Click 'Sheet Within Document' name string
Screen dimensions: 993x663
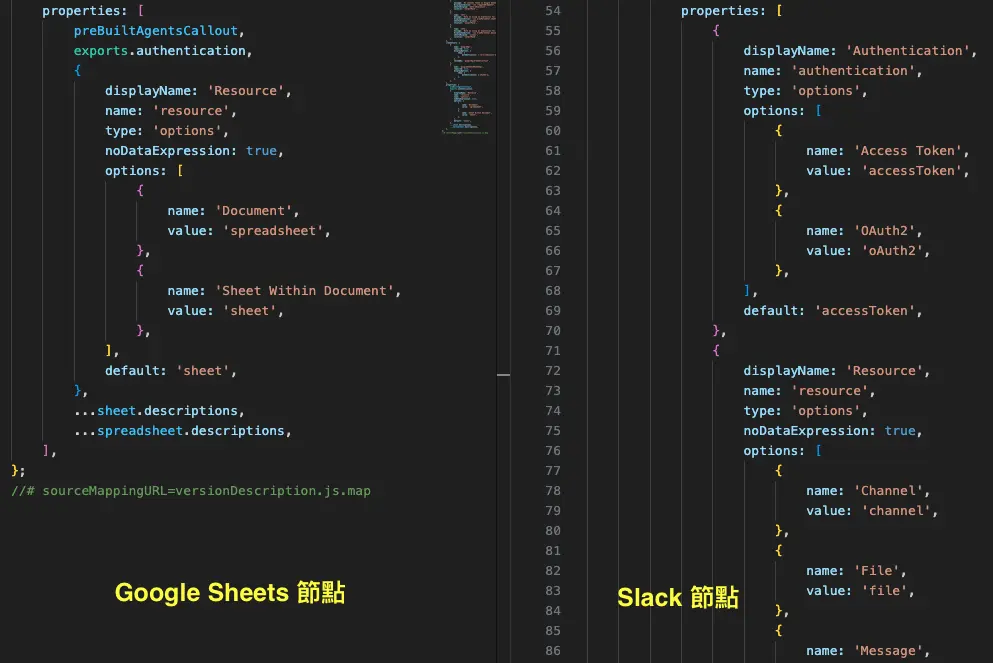pyautogui.click(x=305, y=291)
